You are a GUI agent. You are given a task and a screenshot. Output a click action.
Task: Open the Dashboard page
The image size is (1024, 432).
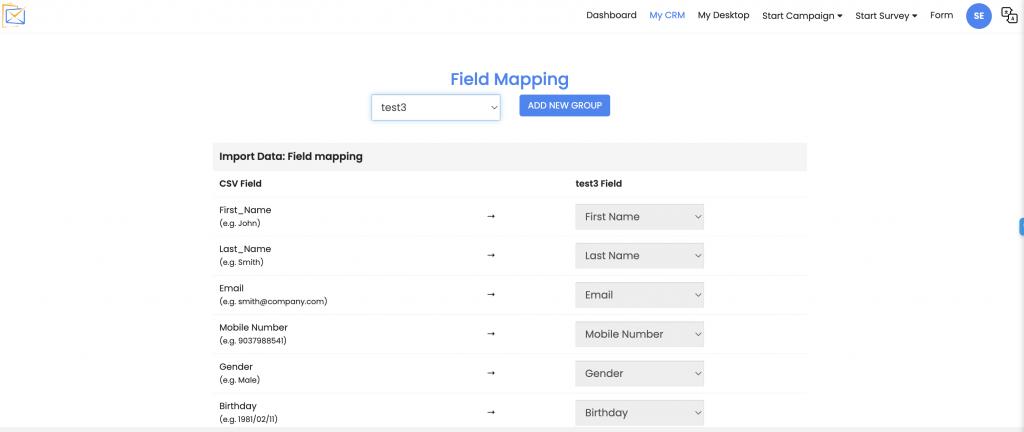611,15
